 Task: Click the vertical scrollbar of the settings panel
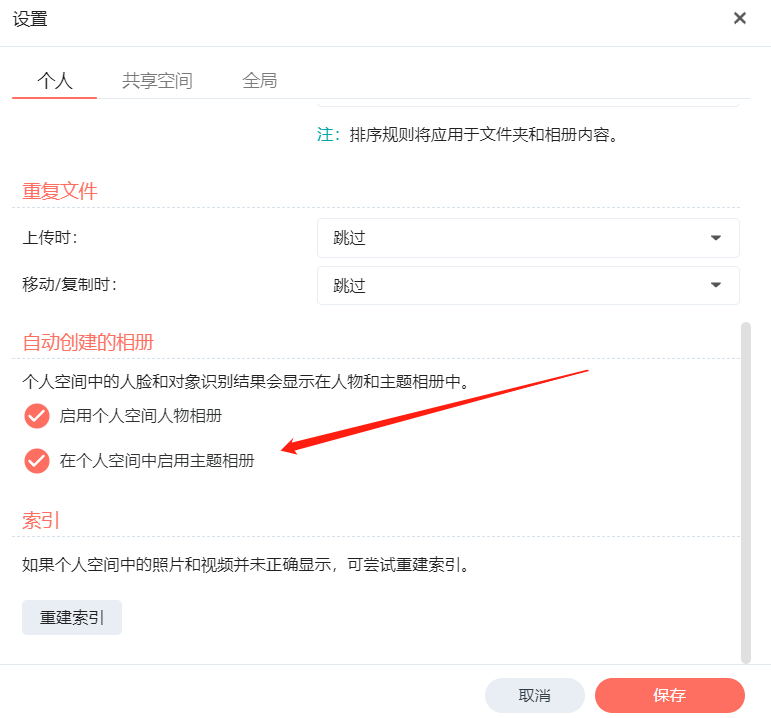click(x=746, y=493)
